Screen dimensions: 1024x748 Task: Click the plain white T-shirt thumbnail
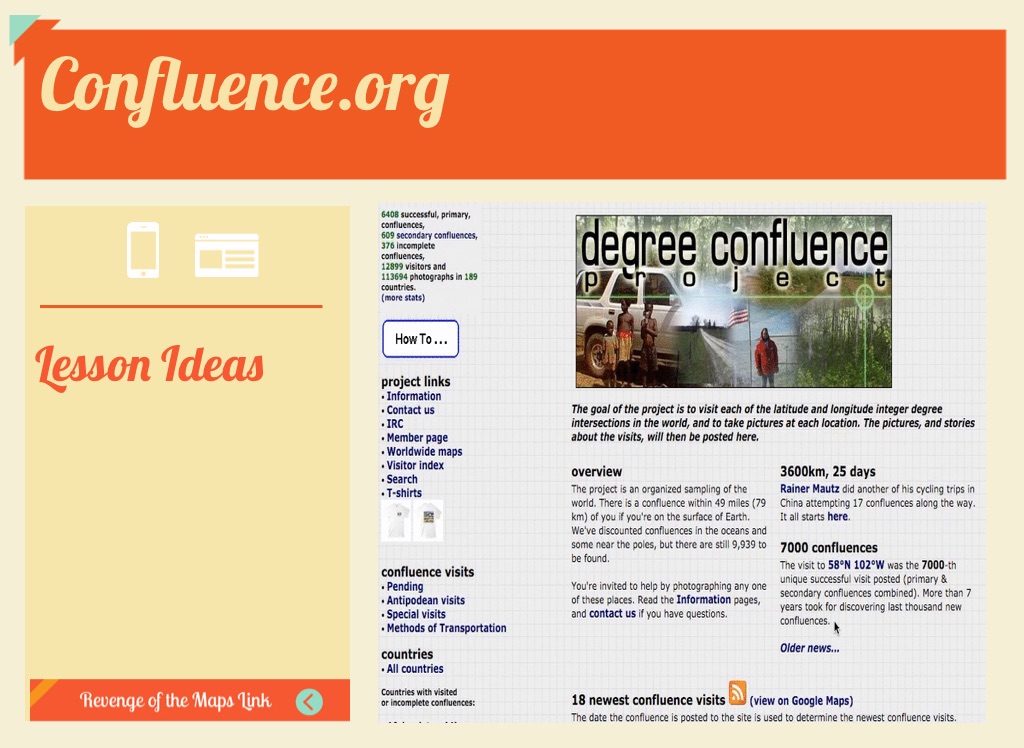pos(398,518)
